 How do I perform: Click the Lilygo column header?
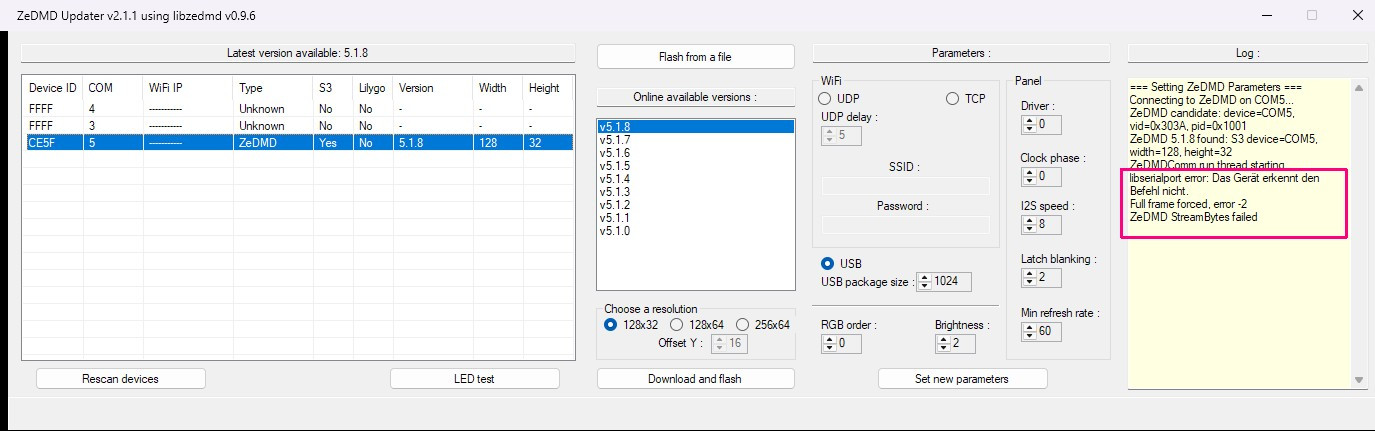click(x=373, y=88)
